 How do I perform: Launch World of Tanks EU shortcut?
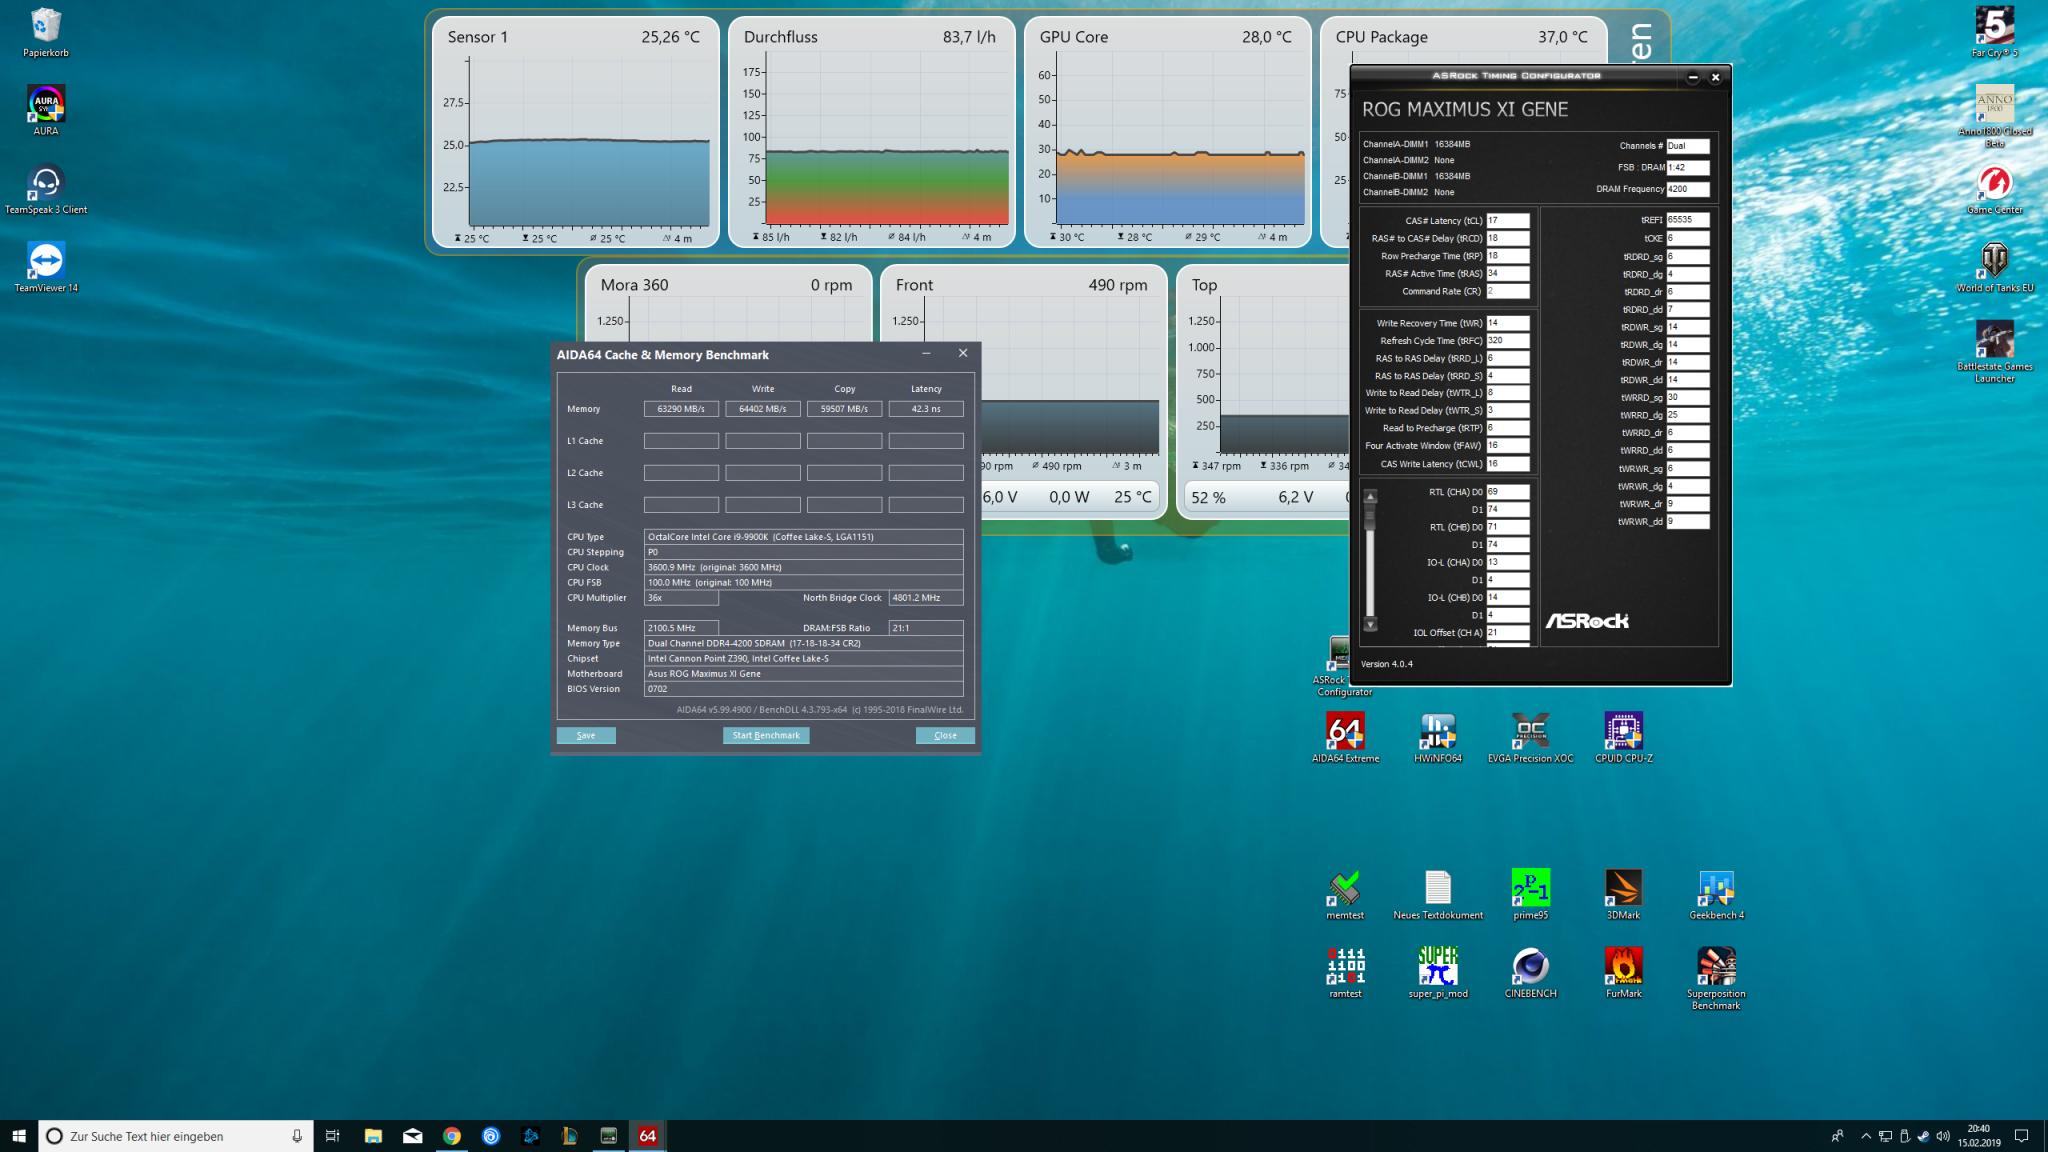click(1994, 267)
